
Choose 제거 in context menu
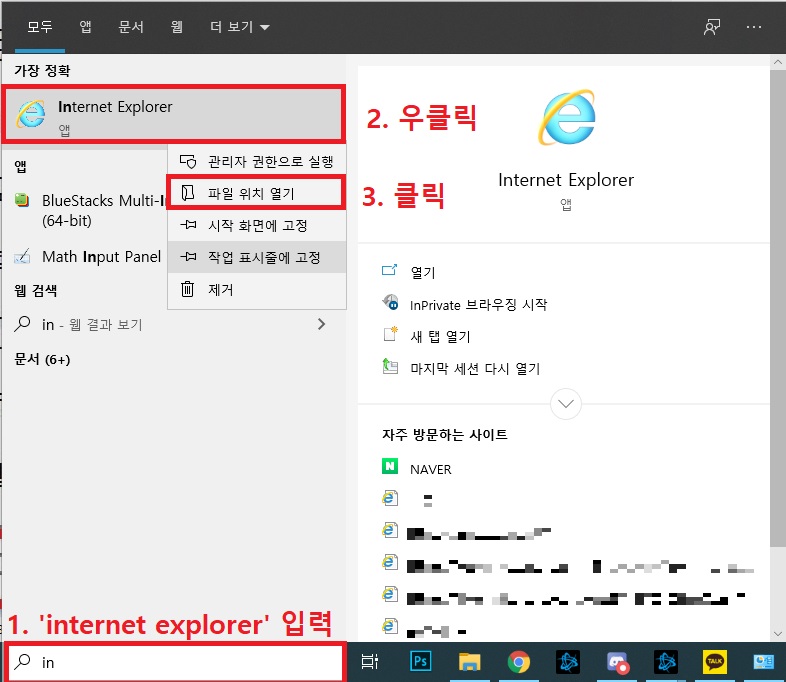point(257,289)
